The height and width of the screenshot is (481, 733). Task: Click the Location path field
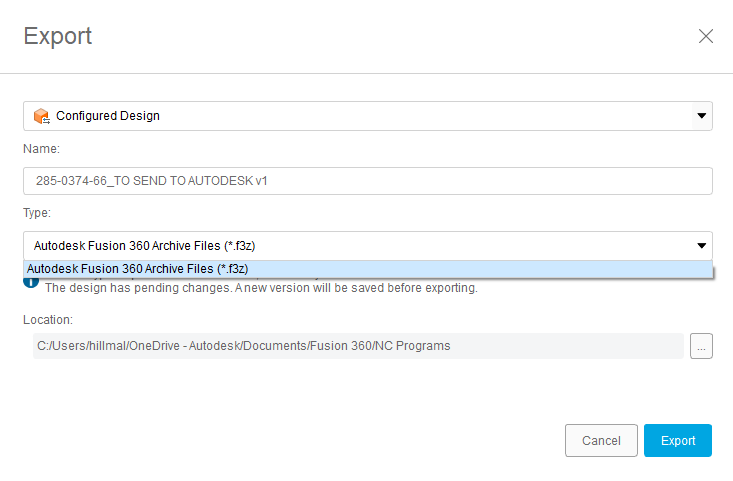[357, 346]
